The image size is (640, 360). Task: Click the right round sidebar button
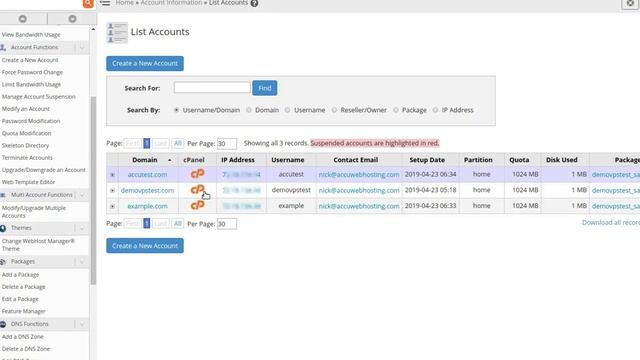tap(72, 19)
